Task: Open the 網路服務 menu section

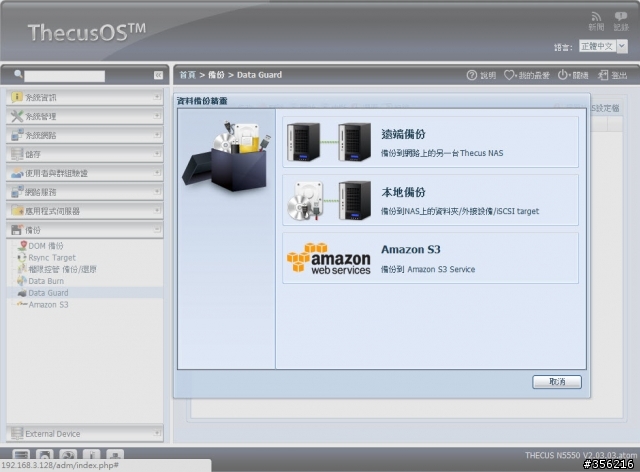Action: point(85,192)
